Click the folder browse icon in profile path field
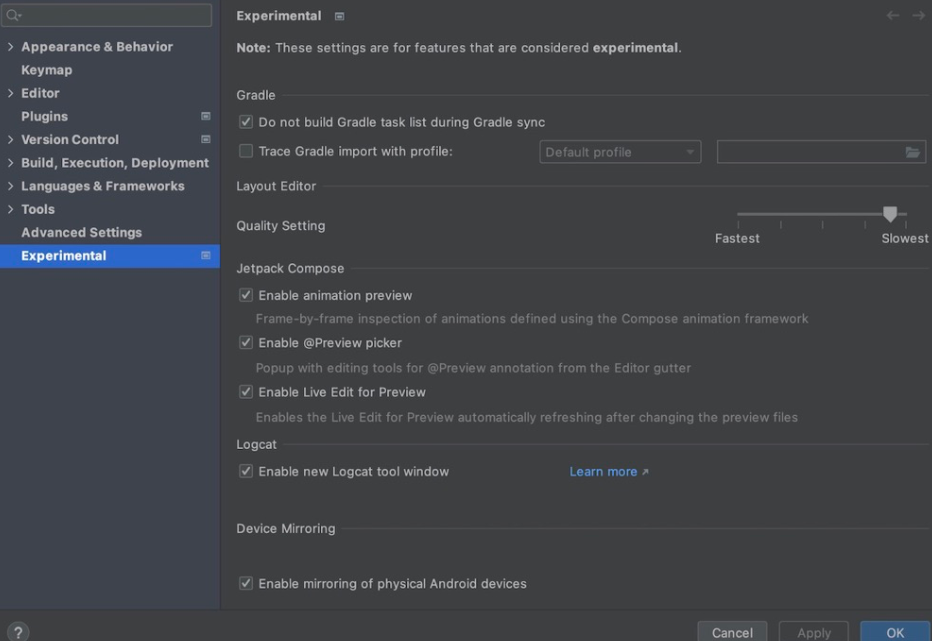This screenshot has width=932, height=641. (912, 152)
